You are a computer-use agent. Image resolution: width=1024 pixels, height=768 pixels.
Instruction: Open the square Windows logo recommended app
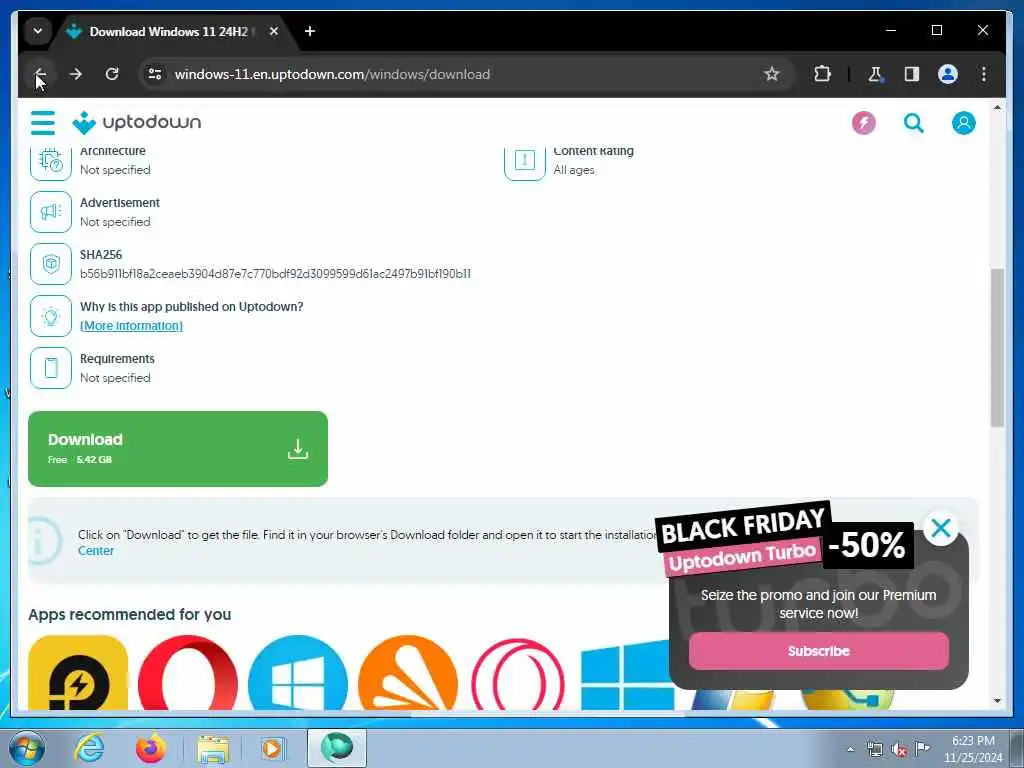[x=625, y=674]
